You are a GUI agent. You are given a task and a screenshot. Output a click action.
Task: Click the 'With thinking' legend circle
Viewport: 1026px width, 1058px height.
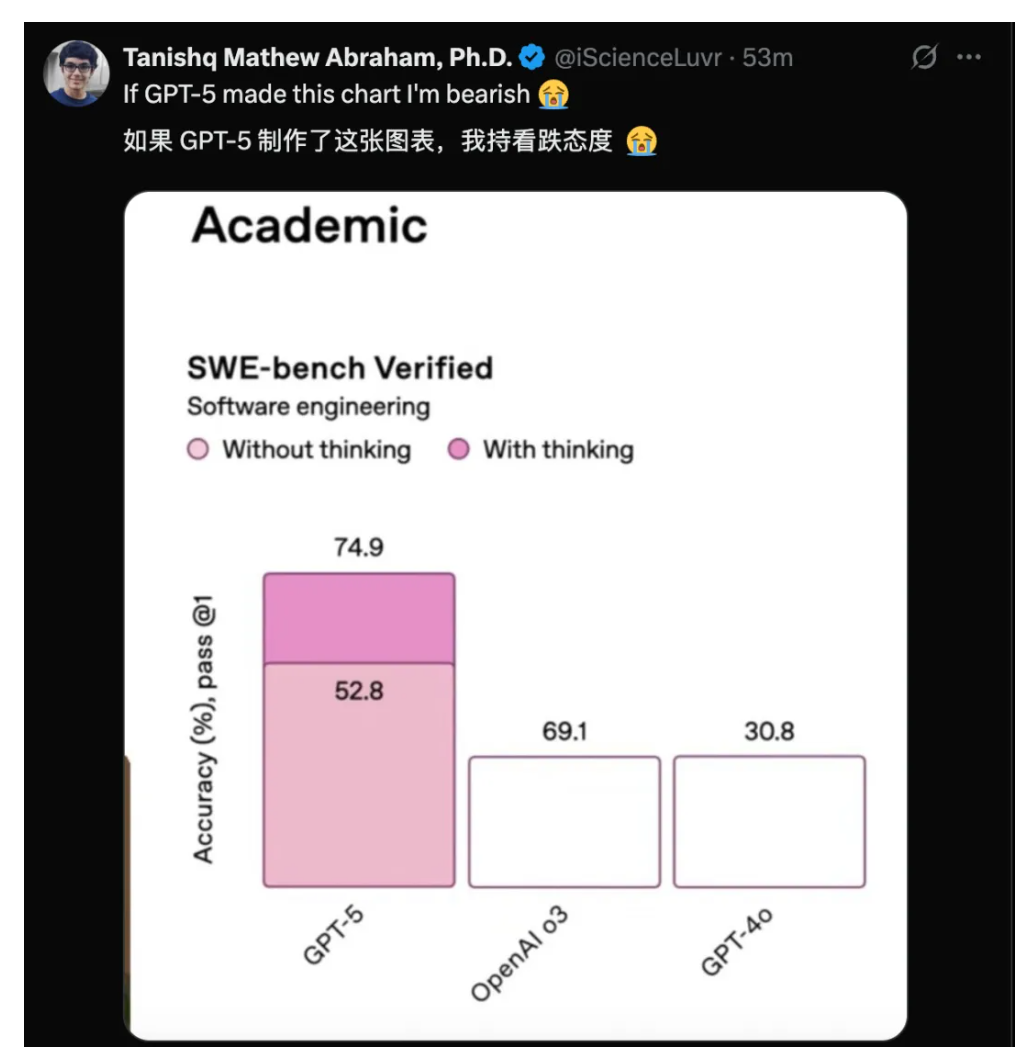(x=459, y=450)
